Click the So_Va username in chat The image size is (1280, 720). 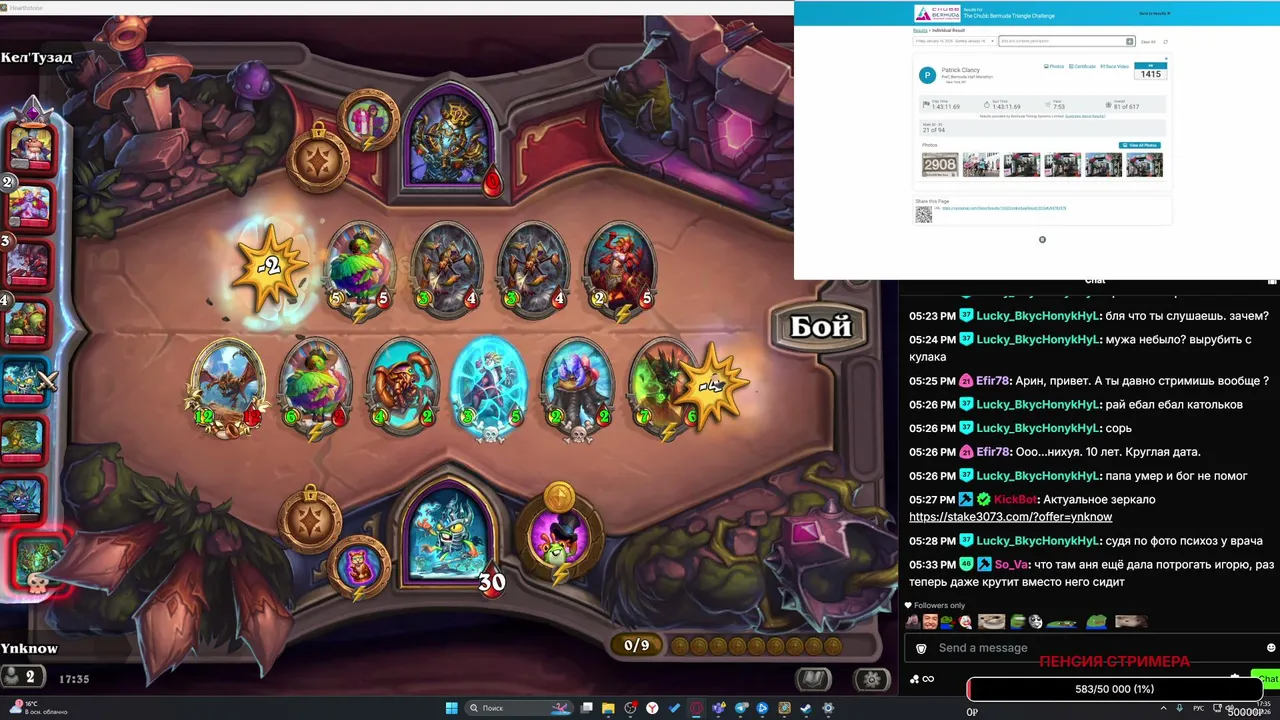[x=1012, y=564]
